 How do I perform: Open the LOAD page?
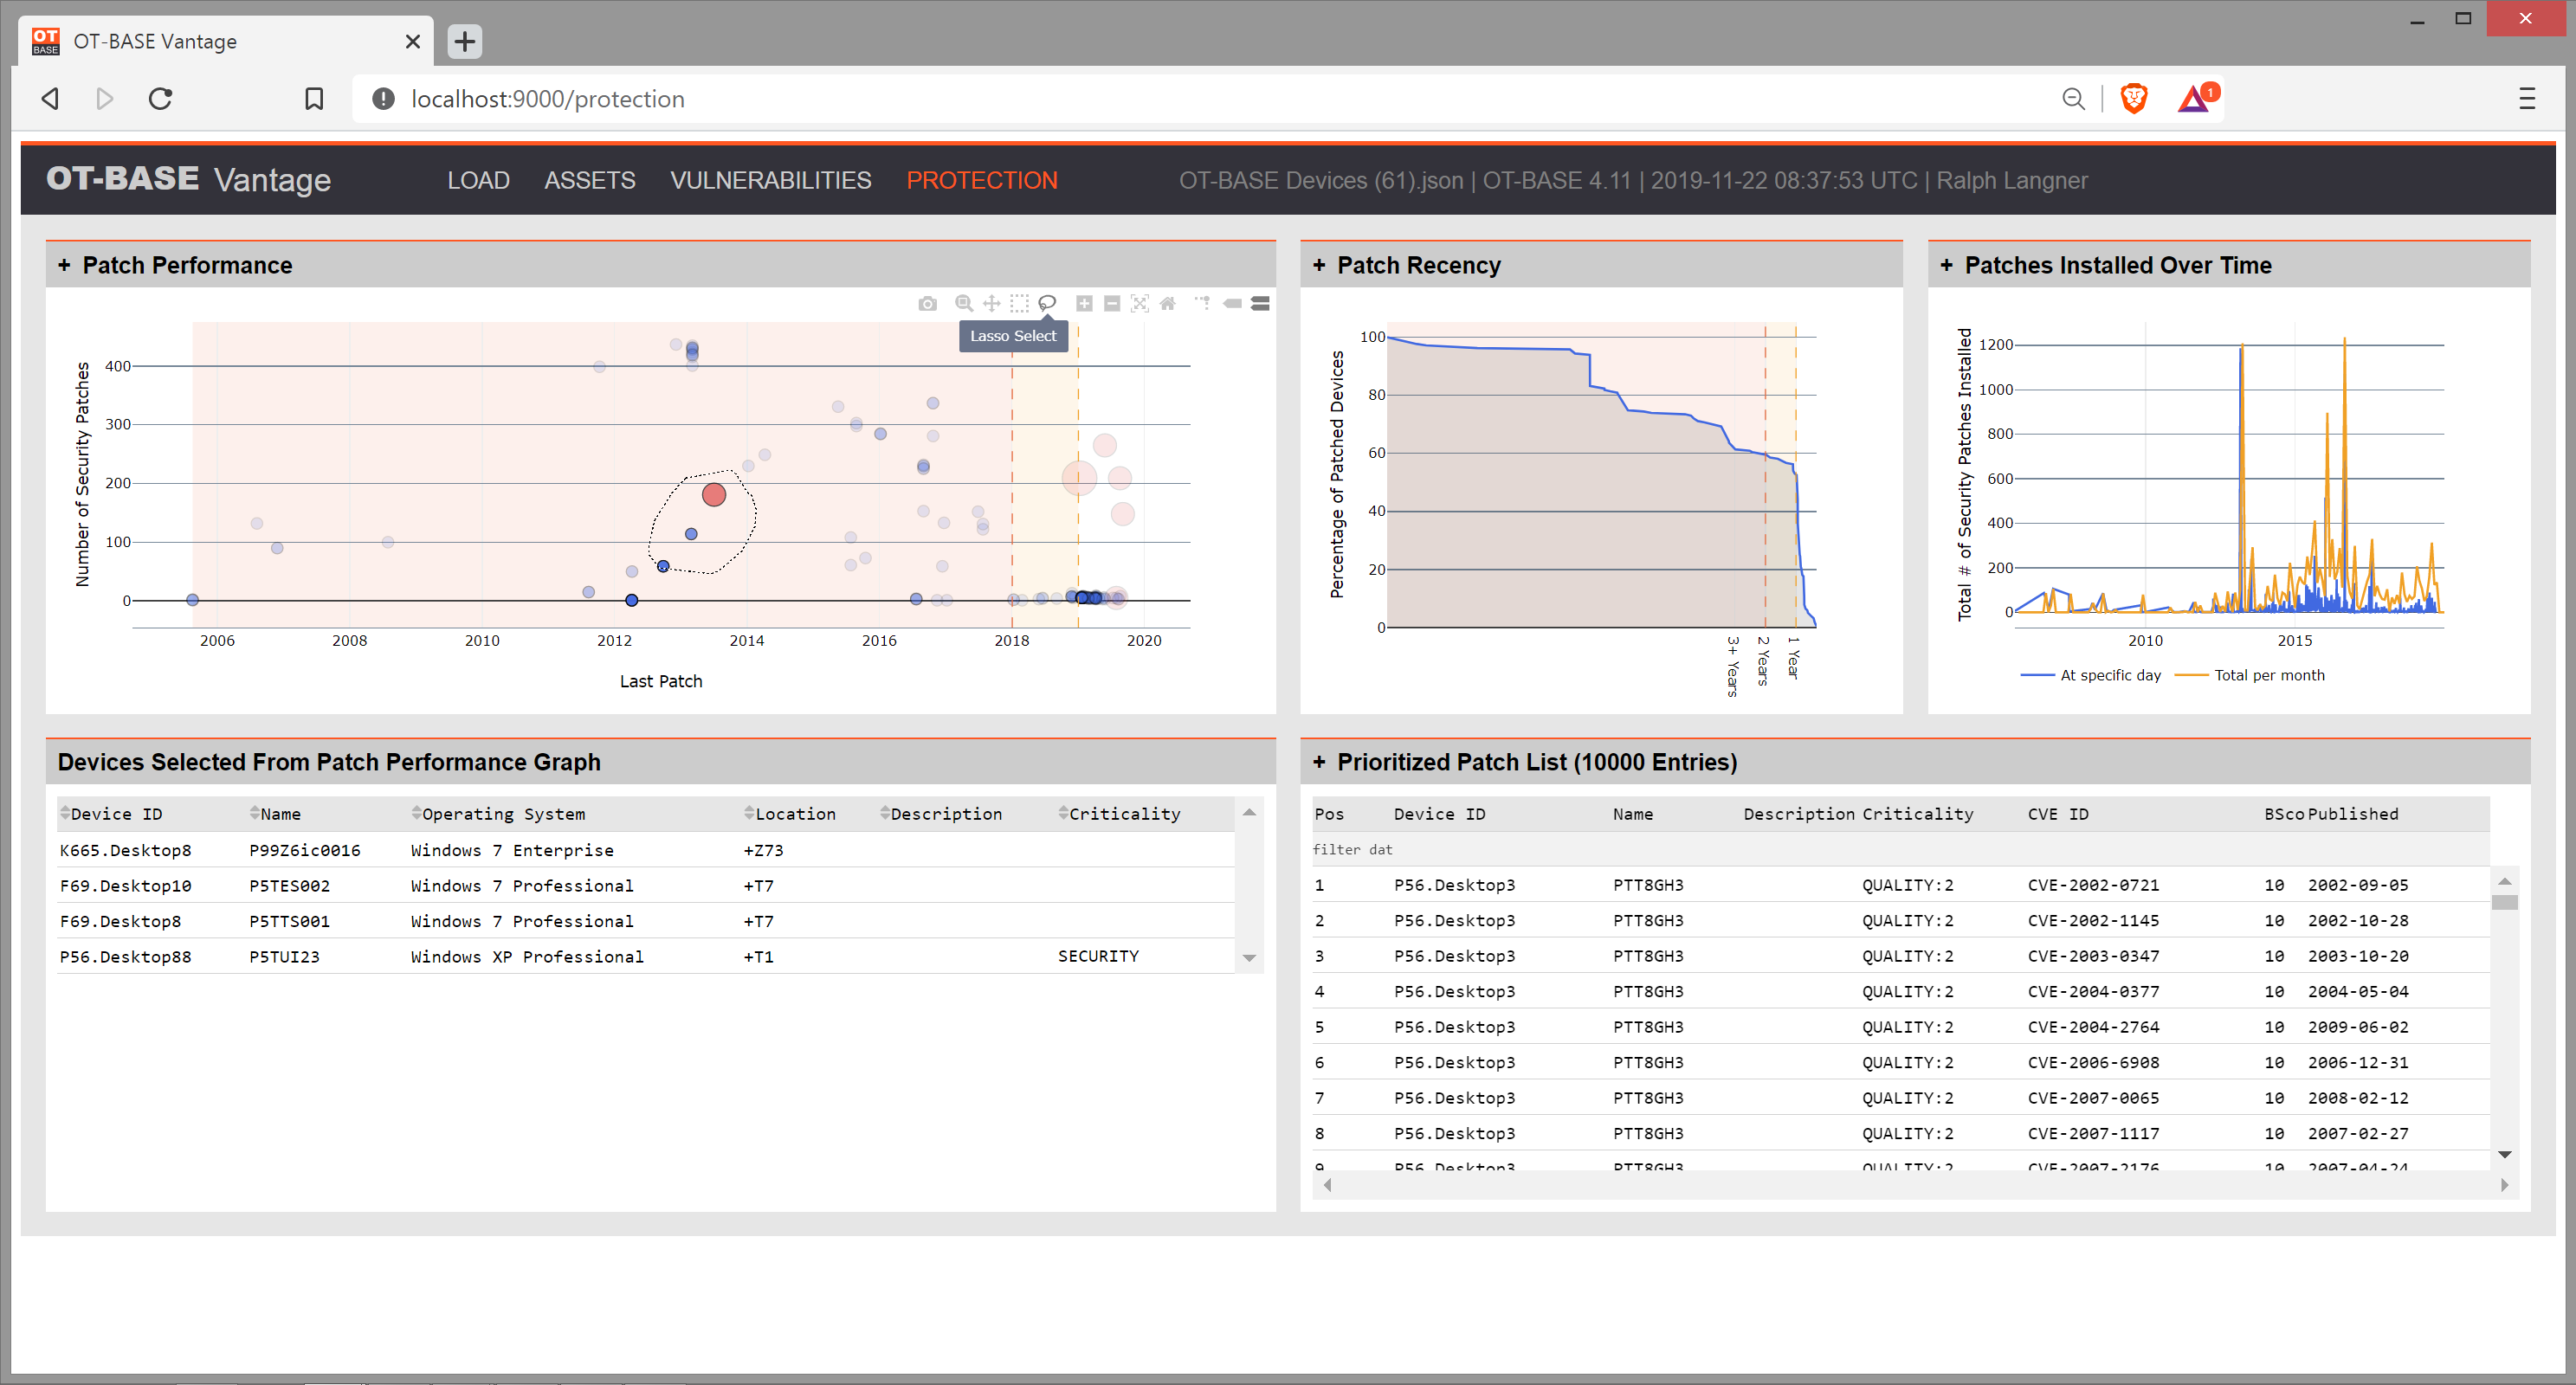point(478,180)
